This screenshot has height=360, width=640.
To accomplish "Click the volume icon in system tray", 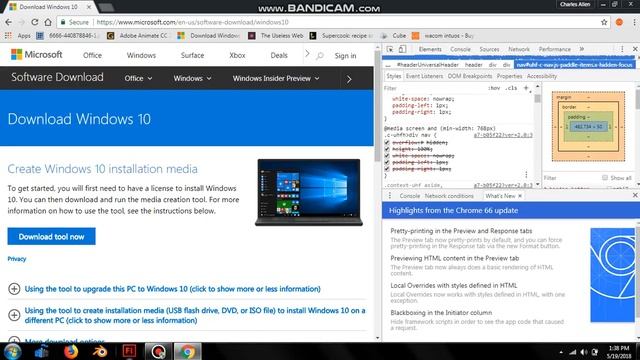I will (584, 352).
